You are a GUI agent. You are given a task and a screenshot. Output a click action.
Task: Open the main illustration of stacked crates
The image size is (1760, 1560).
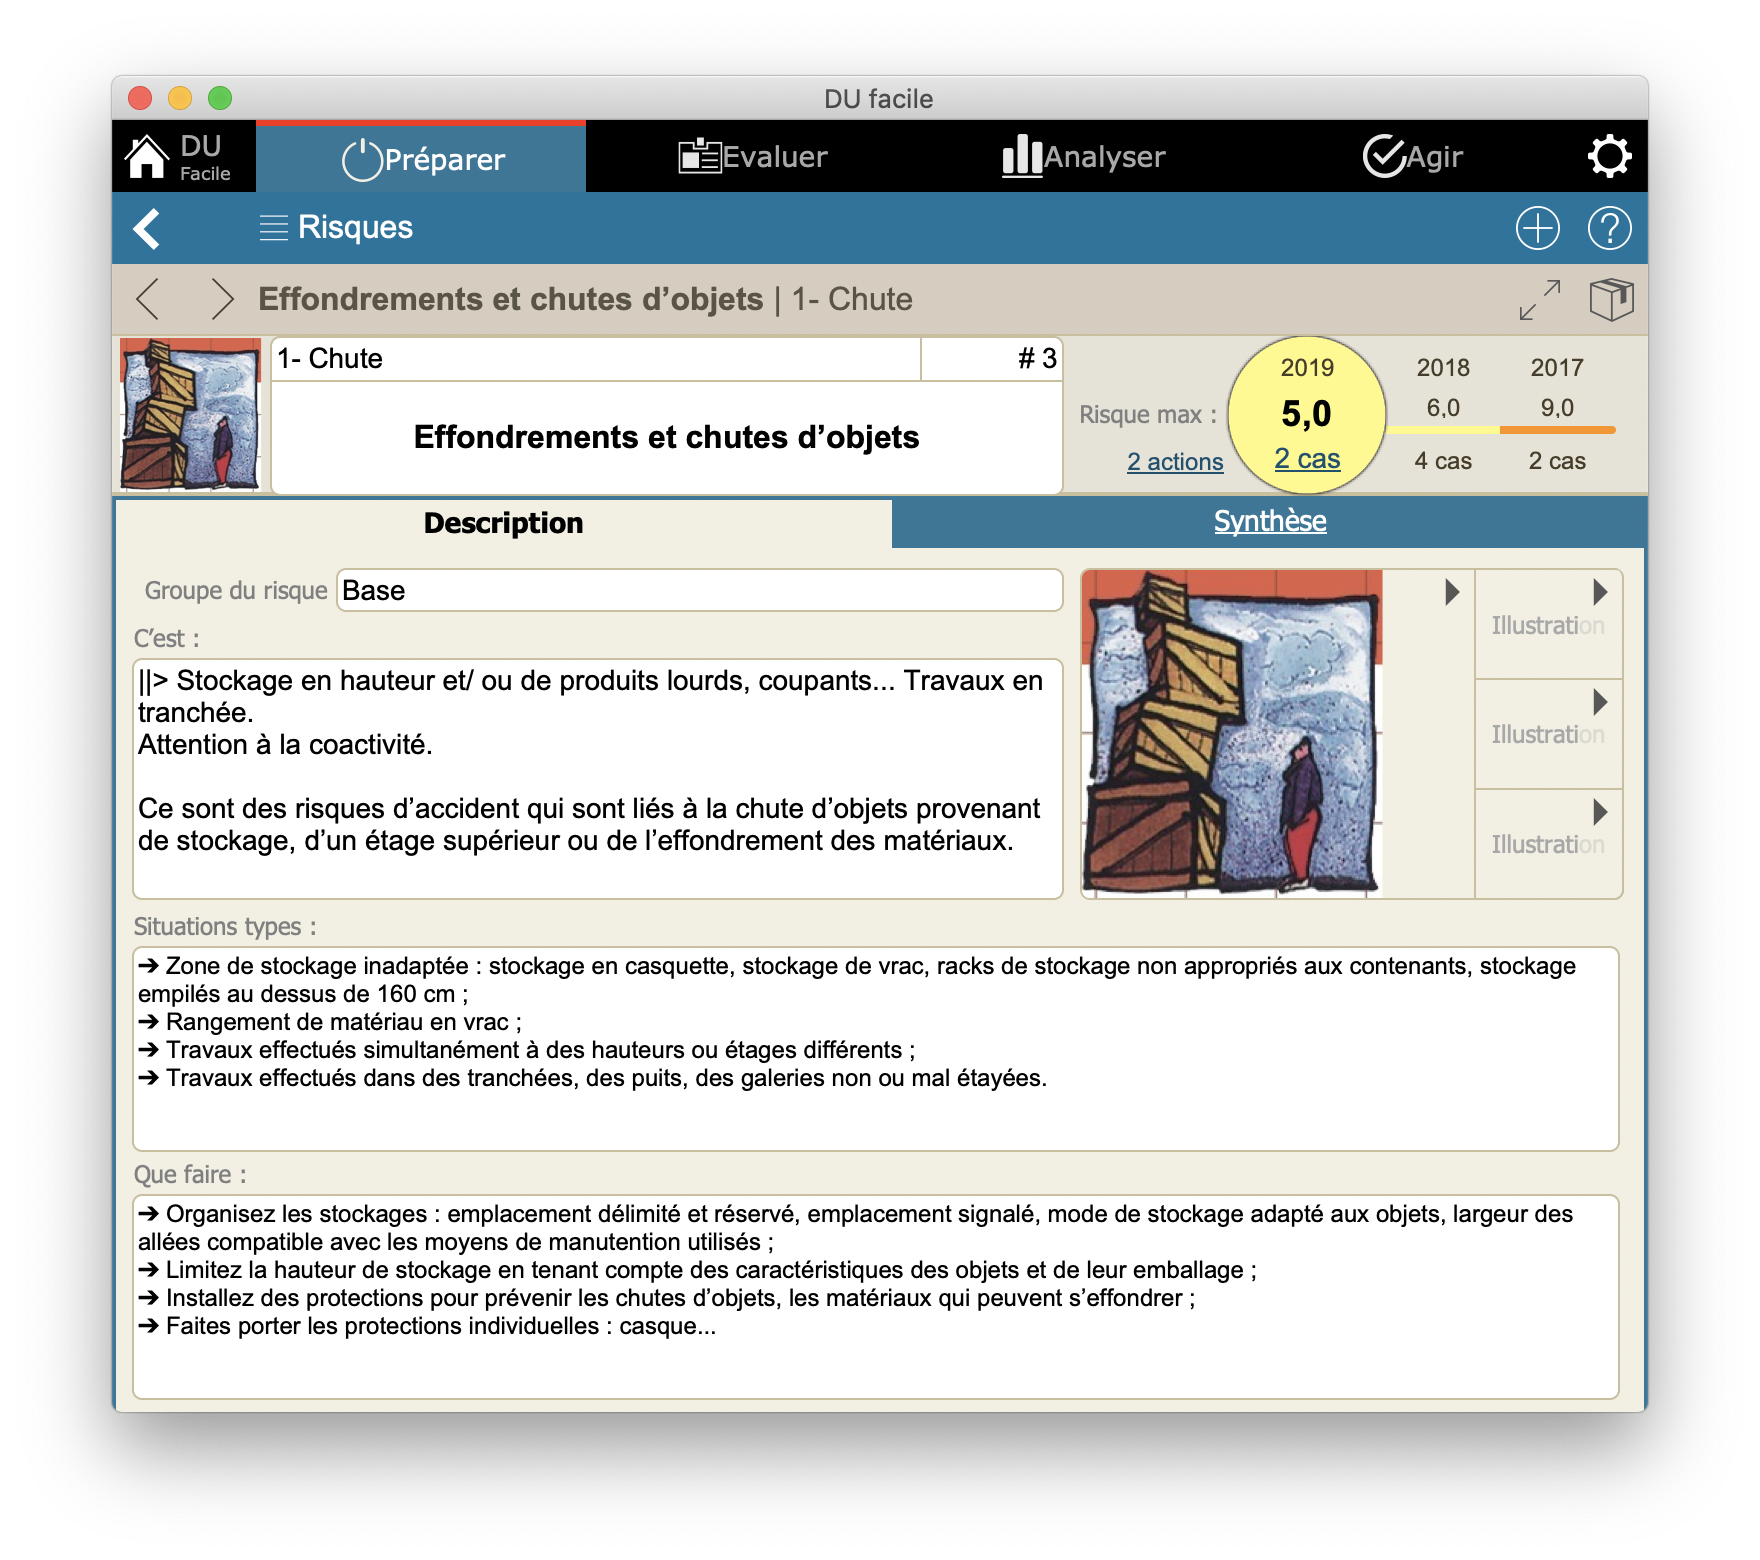tap(1233, 734)
